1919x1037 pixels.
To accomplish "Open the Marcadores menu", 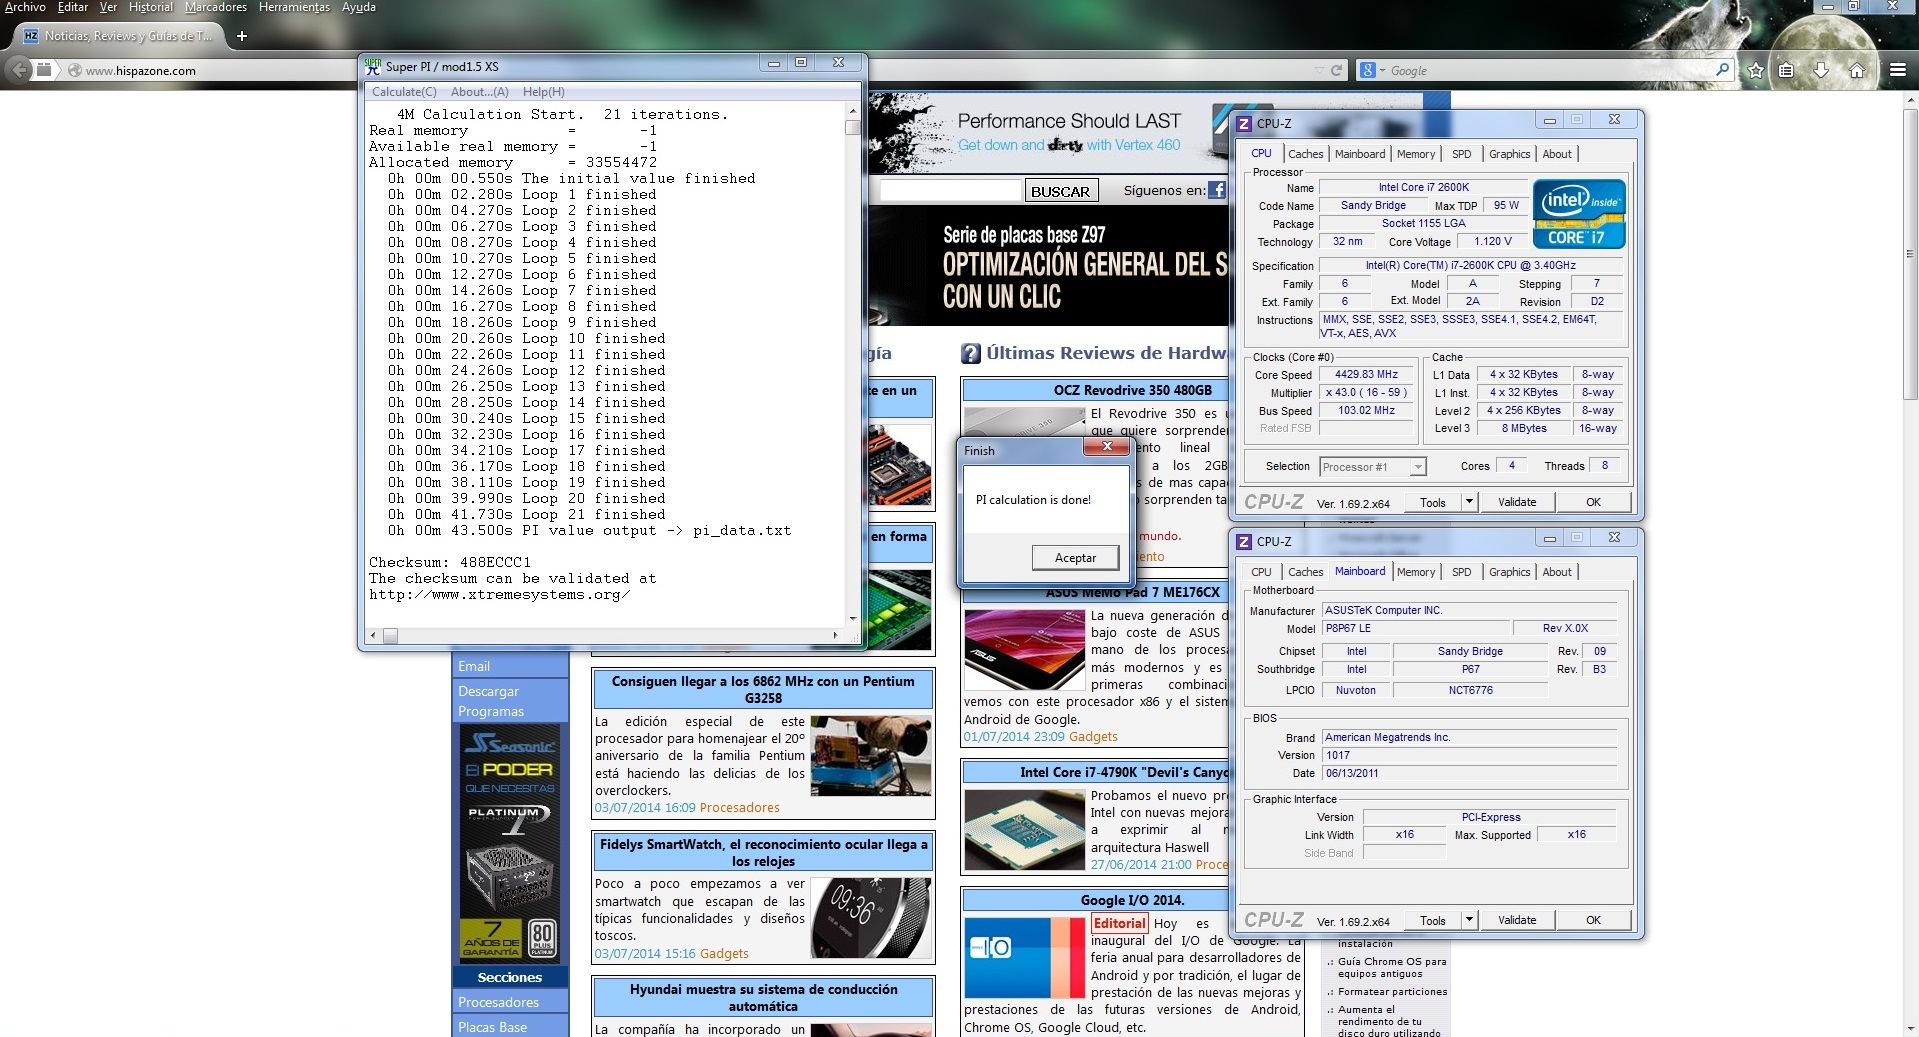I will pyautogui.click(x=215, y=7).
